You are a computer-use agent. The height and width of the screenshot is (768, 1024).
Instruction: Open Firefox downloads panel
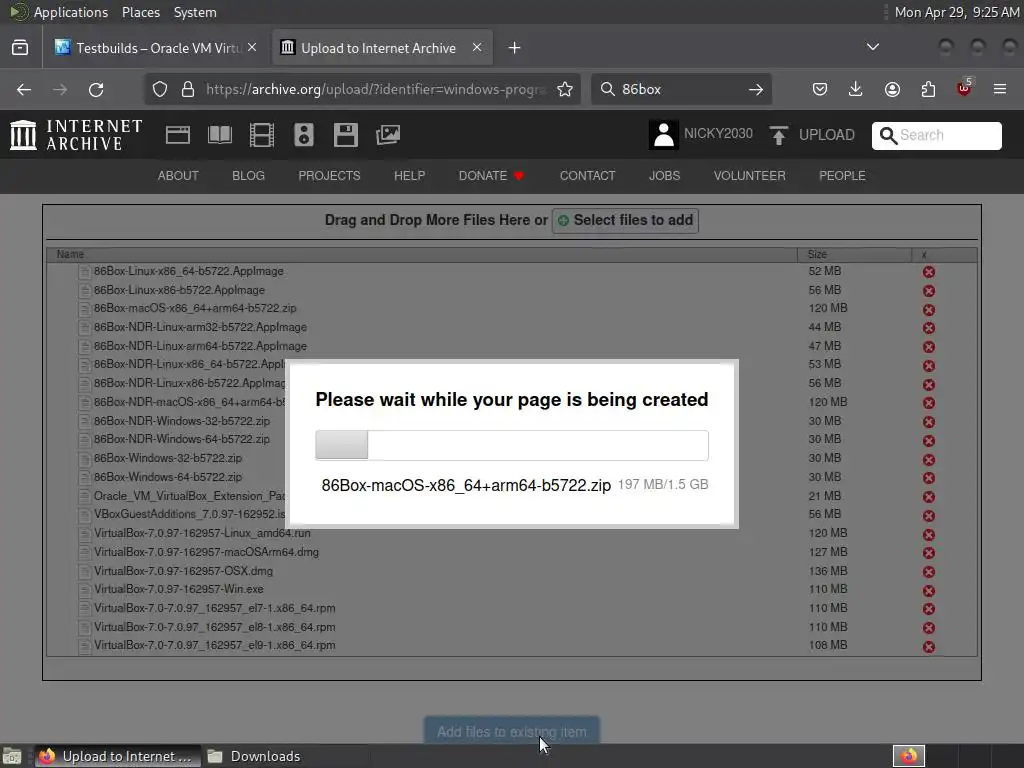pyautogui.click(x=856, y=89)
